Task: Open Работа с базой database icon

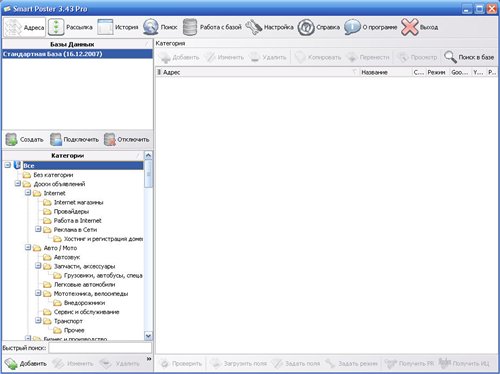Action: pos(190,27)
